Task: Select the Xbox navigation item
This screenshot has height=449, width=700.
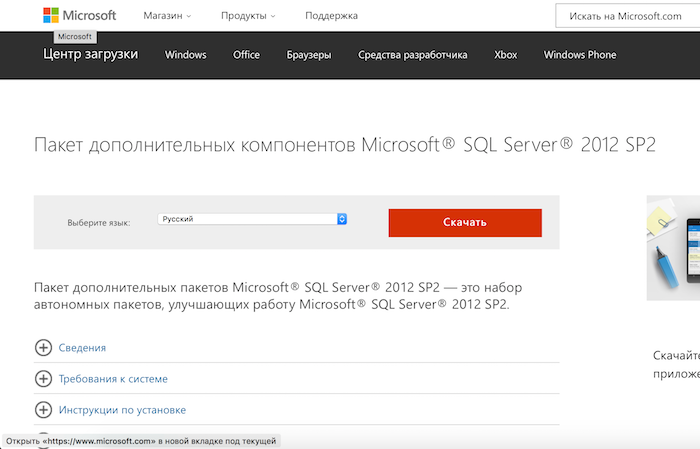Action: [505, 55]
